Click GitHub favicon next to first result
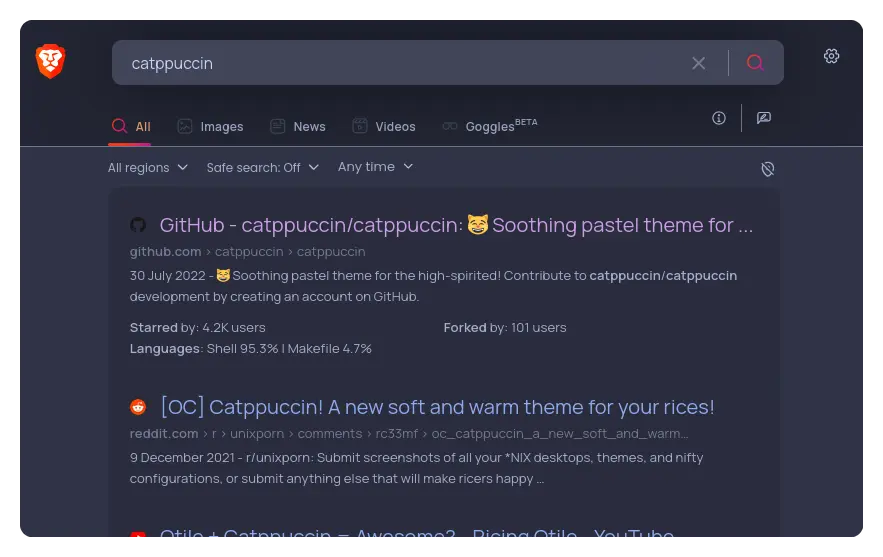Image resolution: width=883 pixels, height=557 pixels. (x=138, y=225)
